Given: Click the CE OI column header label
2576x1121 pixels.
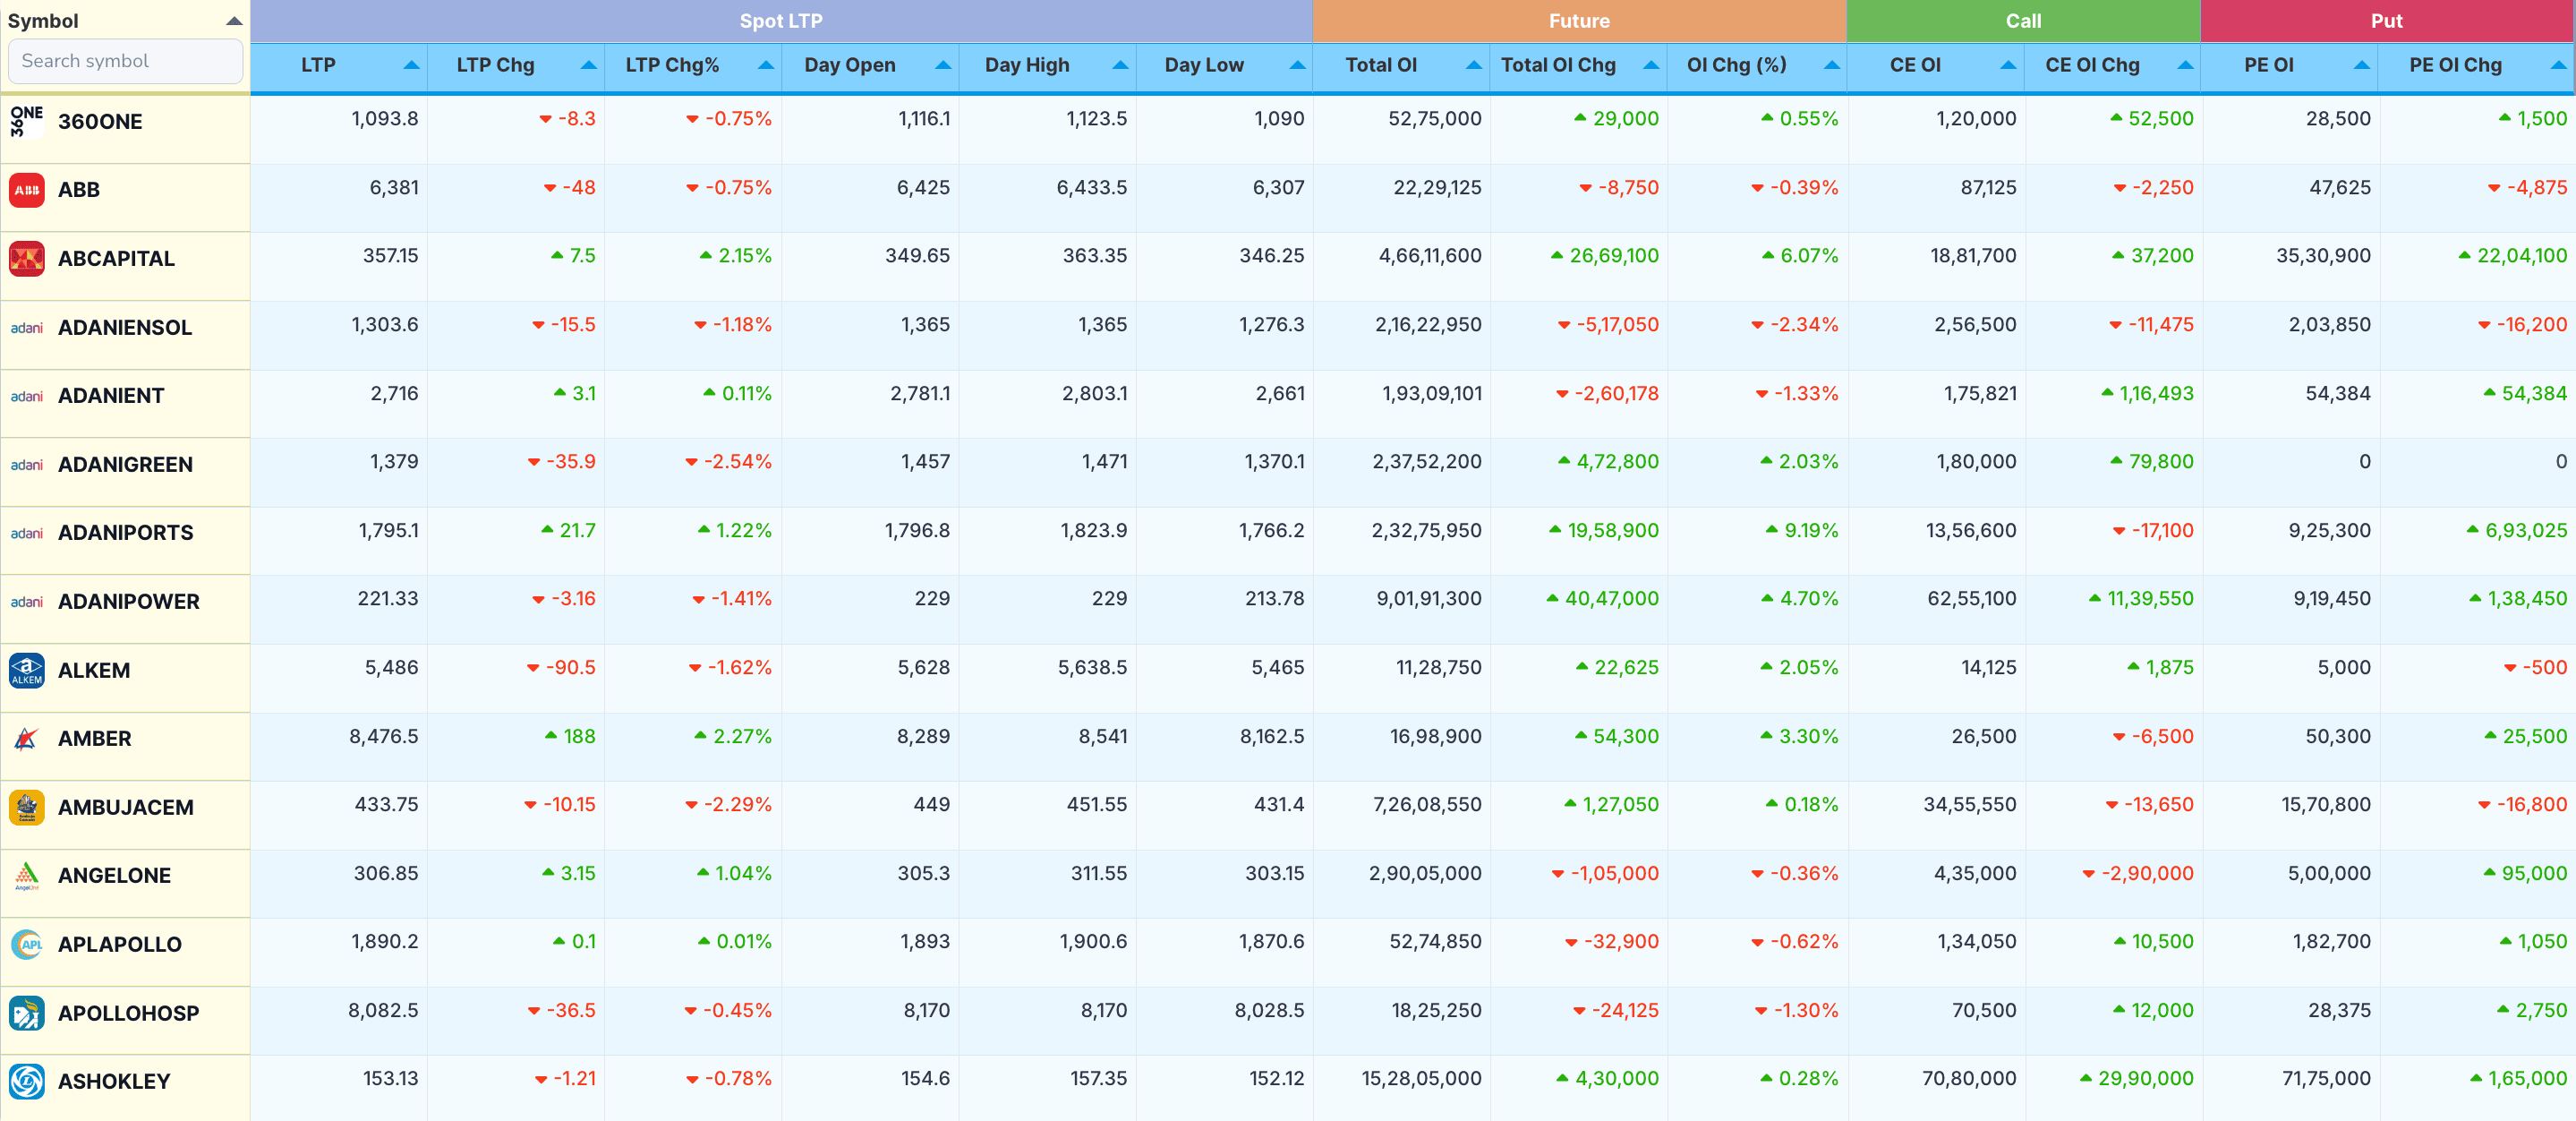Looking at the screenshot, I should click(1915, 65).
